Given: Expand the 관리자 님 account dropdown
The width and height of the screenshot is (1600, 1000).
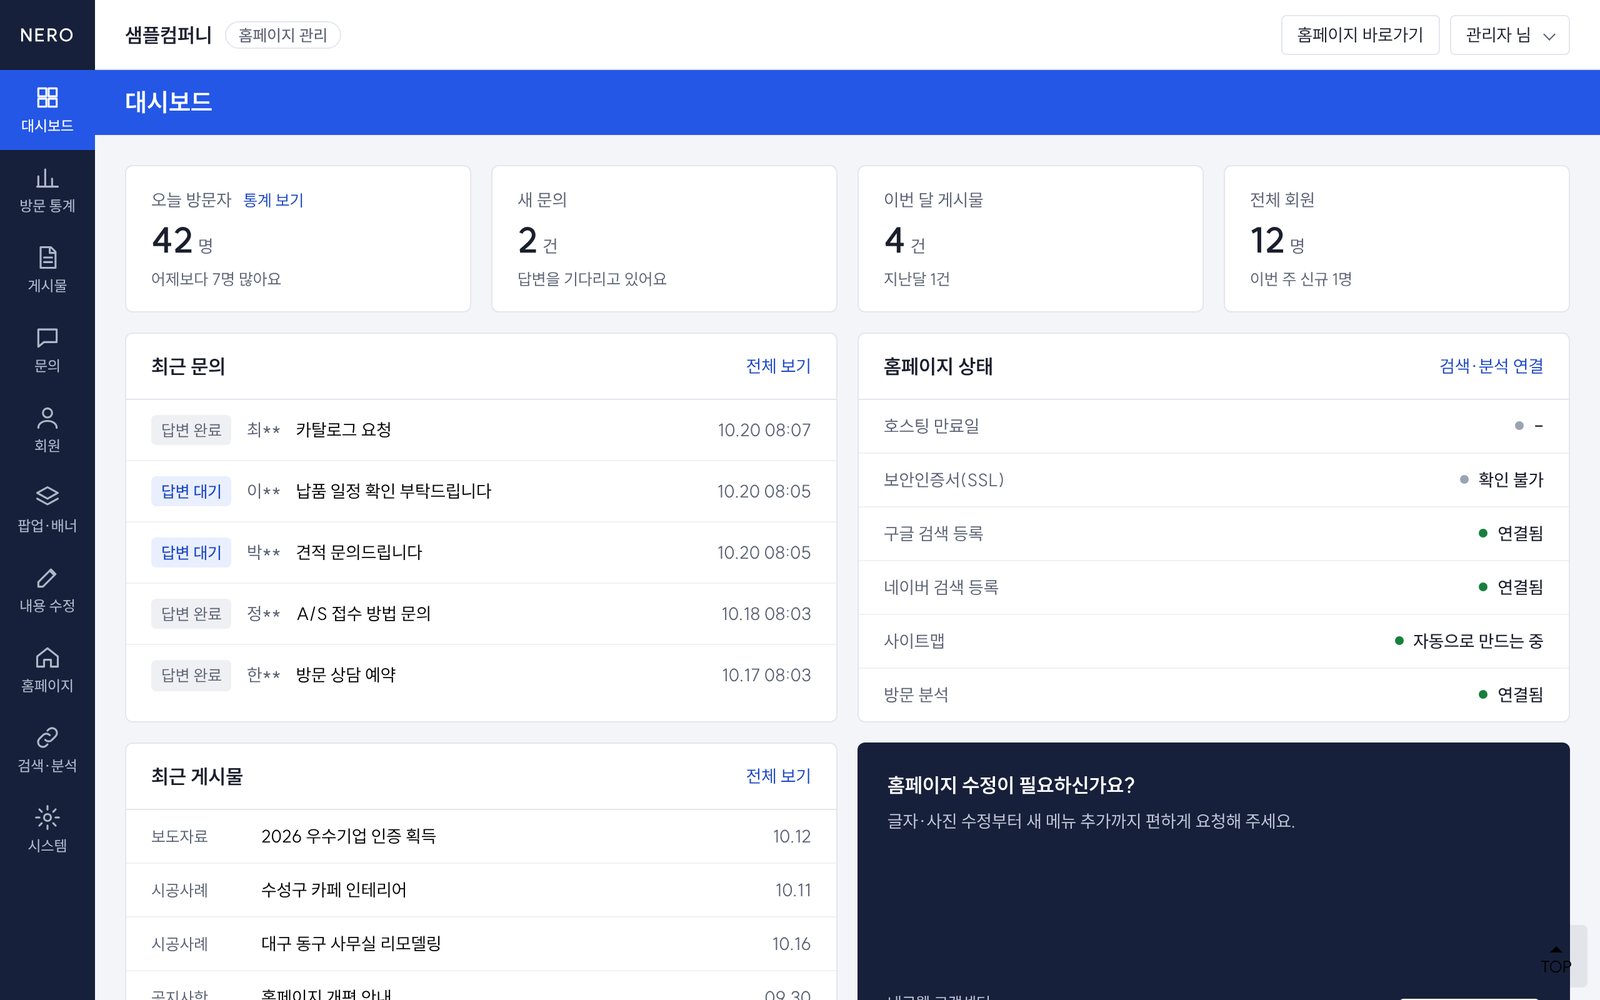Looking at the screenshot, I should 1509,35.
